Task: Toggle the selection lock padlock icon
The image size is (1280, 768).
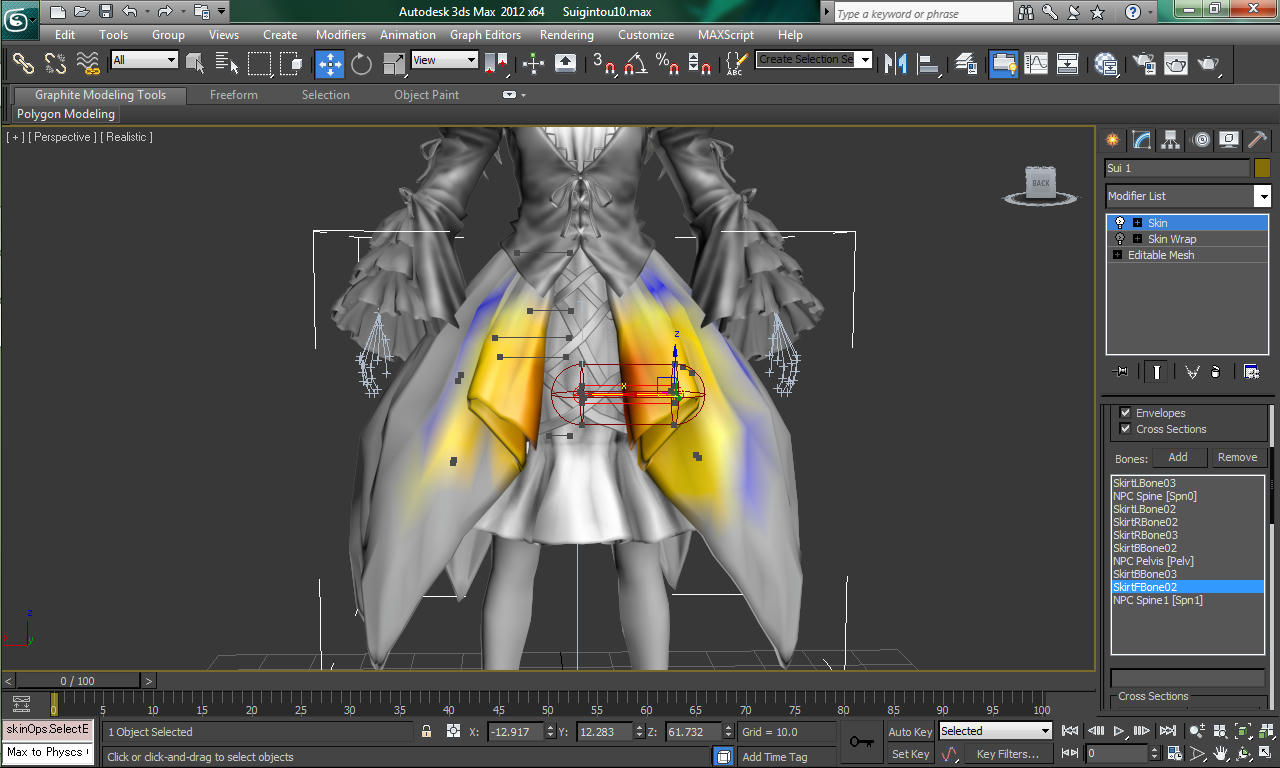Action: (x=427, y=732)
